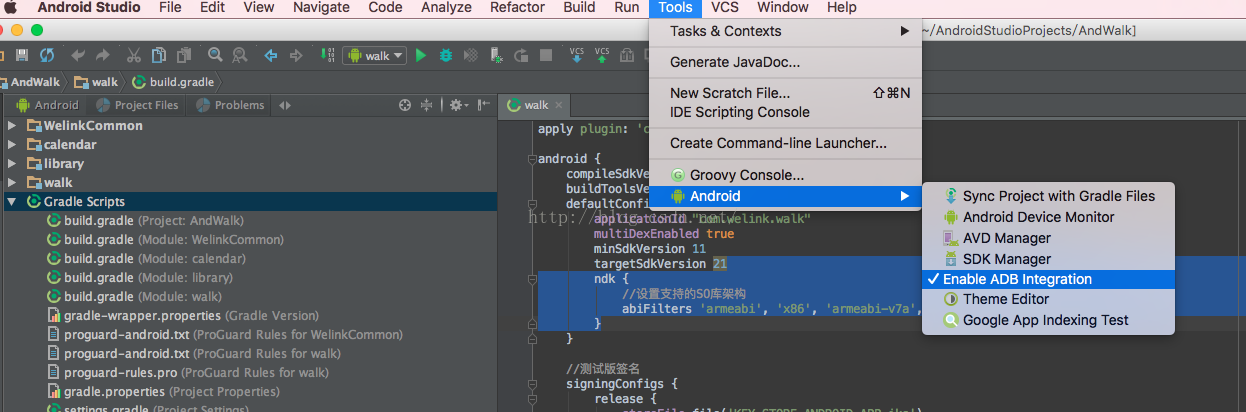Choose New Scratch File... menu item
The width and height of the screenshot is (1246, 412).
click(785, 93)
